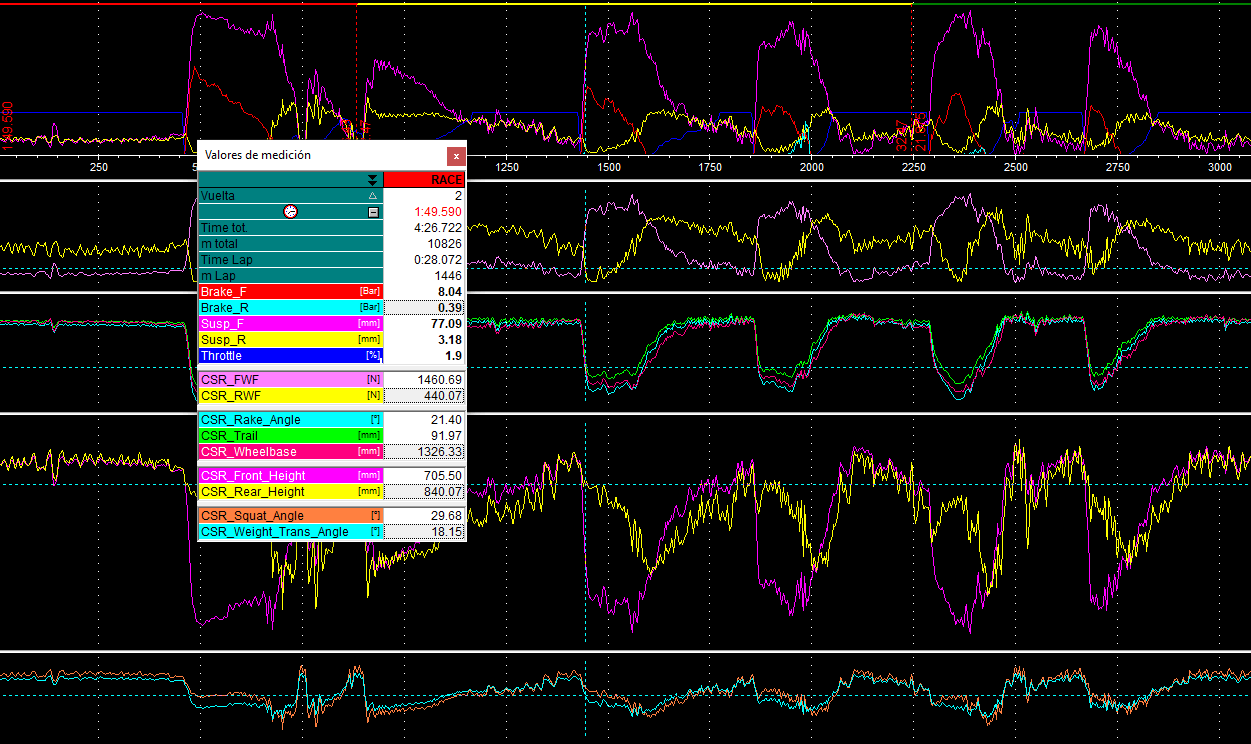Click the clock icon in the measurement panel

coord(290,212)
